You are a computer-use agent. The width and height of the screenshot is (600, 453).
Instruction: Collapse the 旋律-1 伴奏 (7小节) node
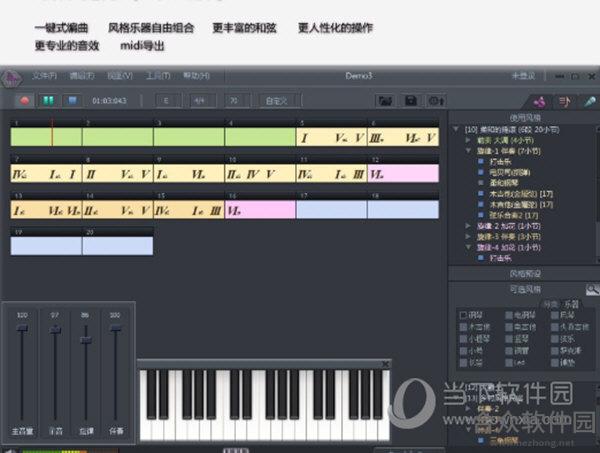click(x=468, y=151)
